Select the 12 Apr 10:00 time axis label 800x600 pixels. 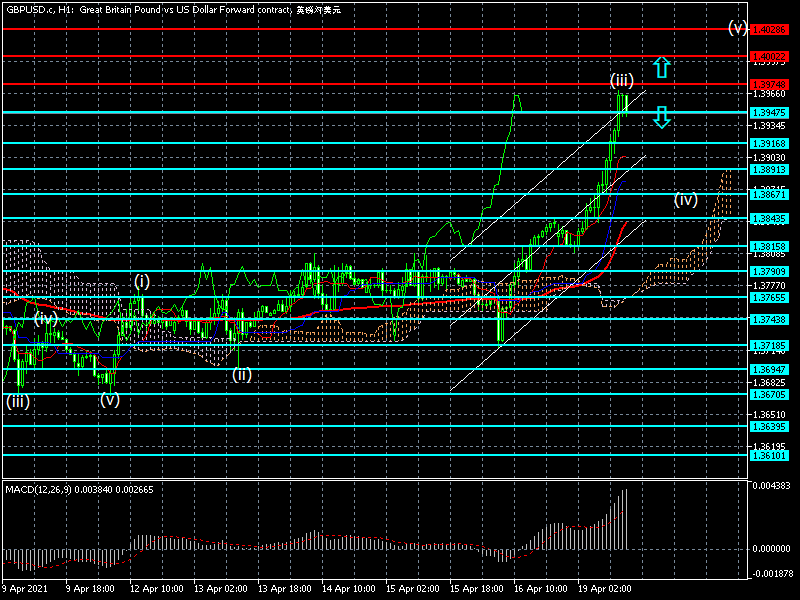click(x=157, y=589)
